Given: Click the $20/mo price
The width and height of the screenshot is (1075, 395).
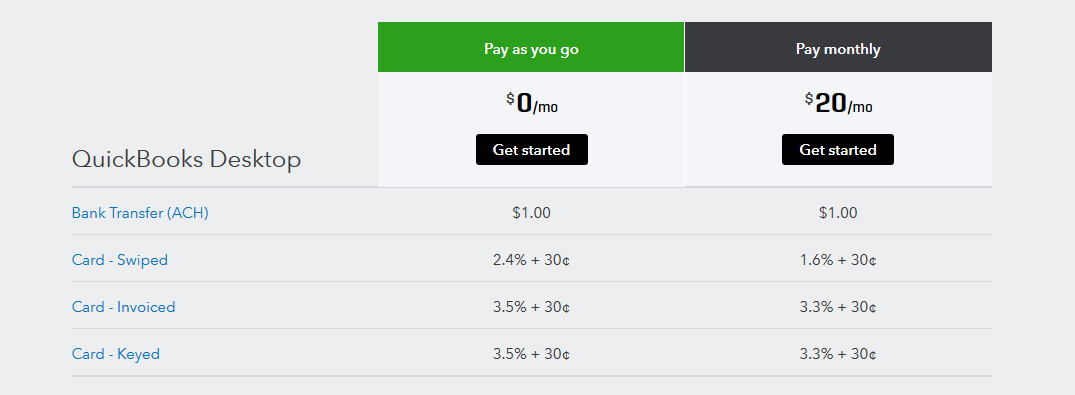Looking at the screenshot, I should point(838,104).
